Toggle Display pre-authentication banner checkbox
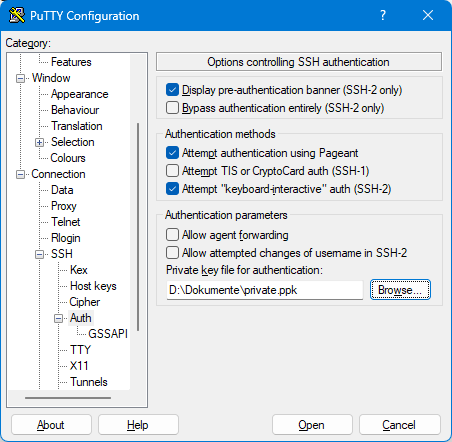Image resolution: width=452 pixels, height=442 pixels. (x=172, y=90)
